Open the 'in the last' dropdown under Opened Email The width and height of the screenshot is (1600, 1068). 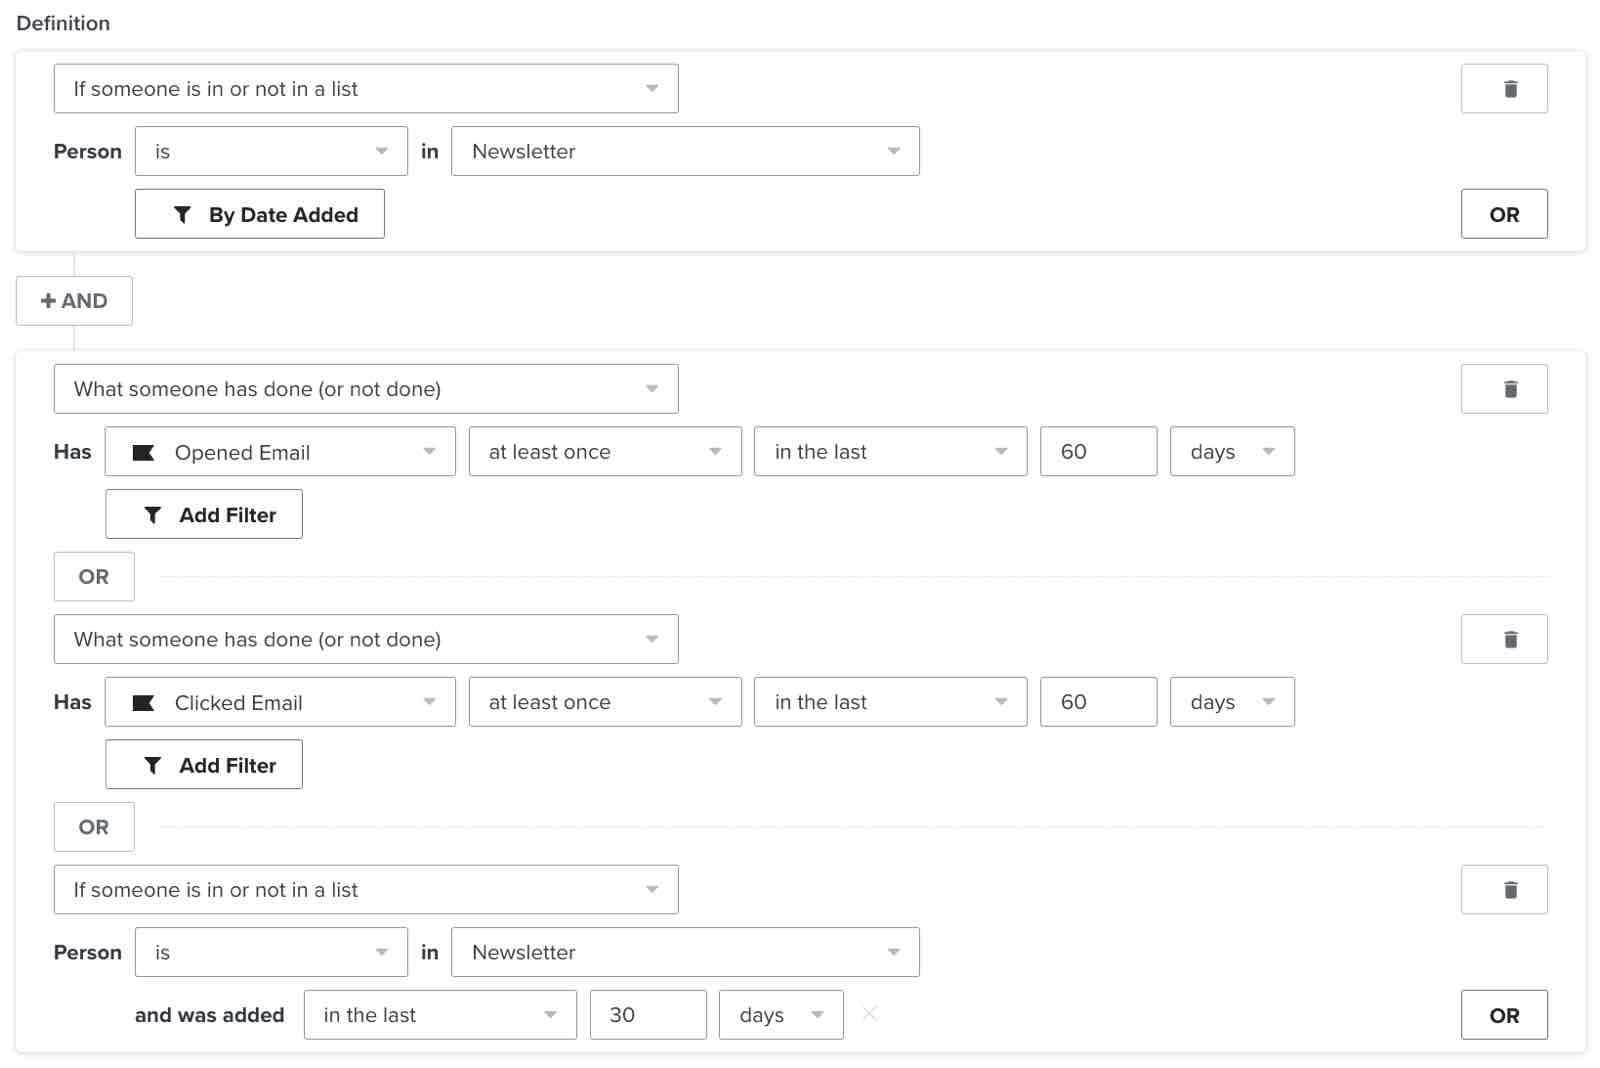click(x=889, y=452)
